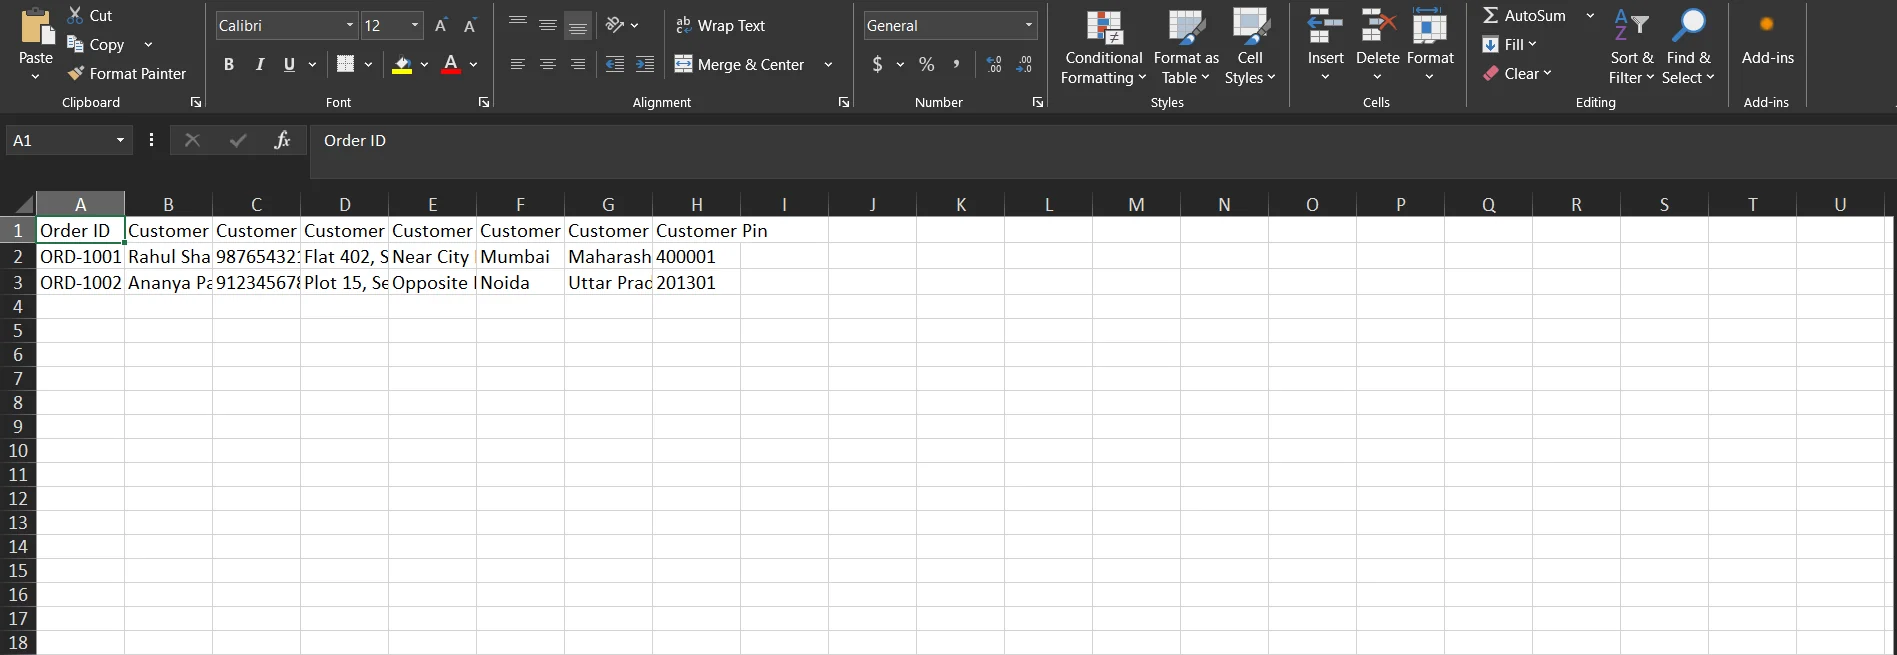The height and width of the screenshot is (655, 1897).
Task: Open the Add-ins button
Action: (1767, 40)
